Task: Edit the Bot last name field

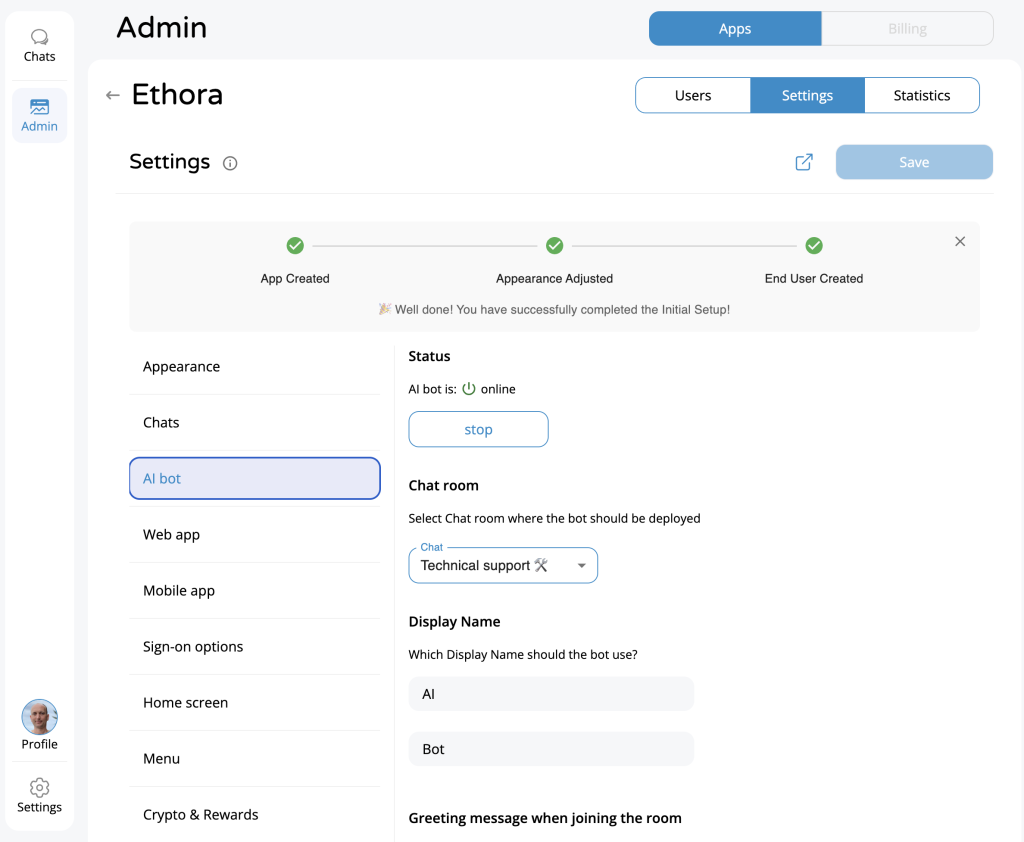Action: [551, 749]
